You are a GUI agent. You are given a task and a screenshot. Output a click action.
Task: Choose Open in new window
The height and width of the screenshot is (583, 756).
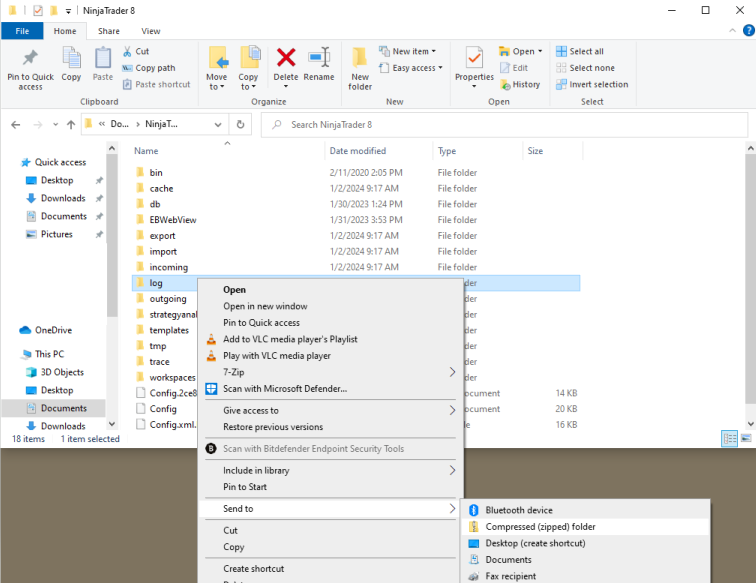(x=330, y=306)
